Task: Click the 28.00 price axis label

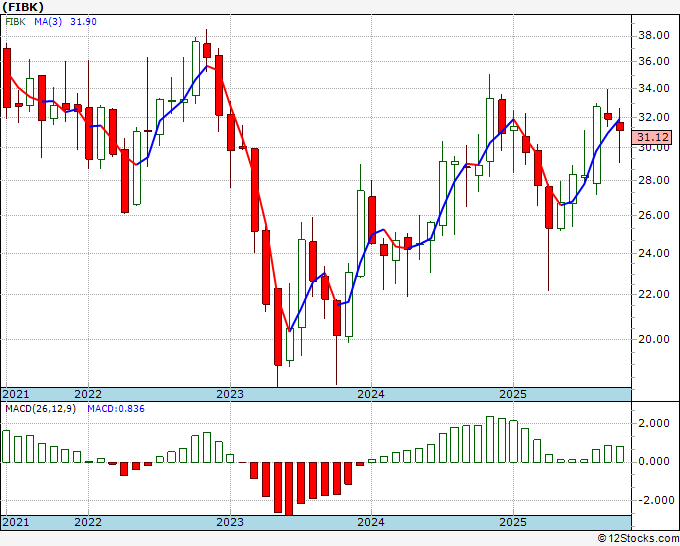Action: pos(654,180)
